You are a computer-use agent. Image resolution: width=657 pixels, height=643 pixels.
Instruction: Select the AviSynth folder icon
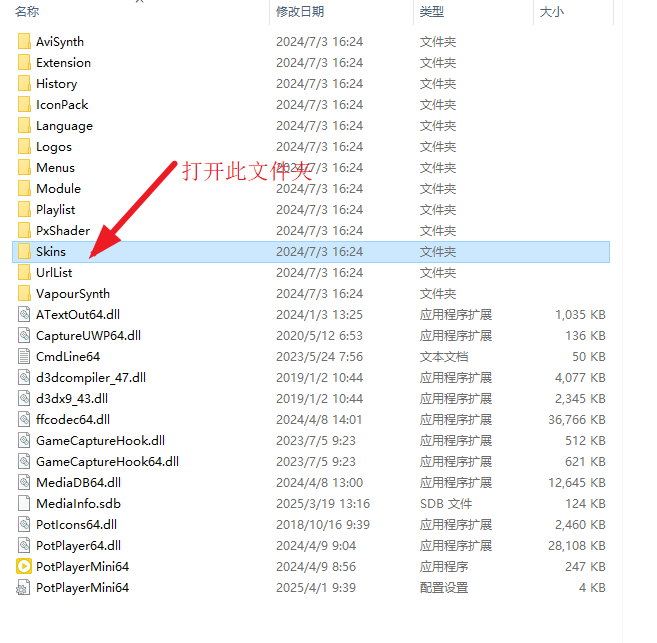coord(24,42)
